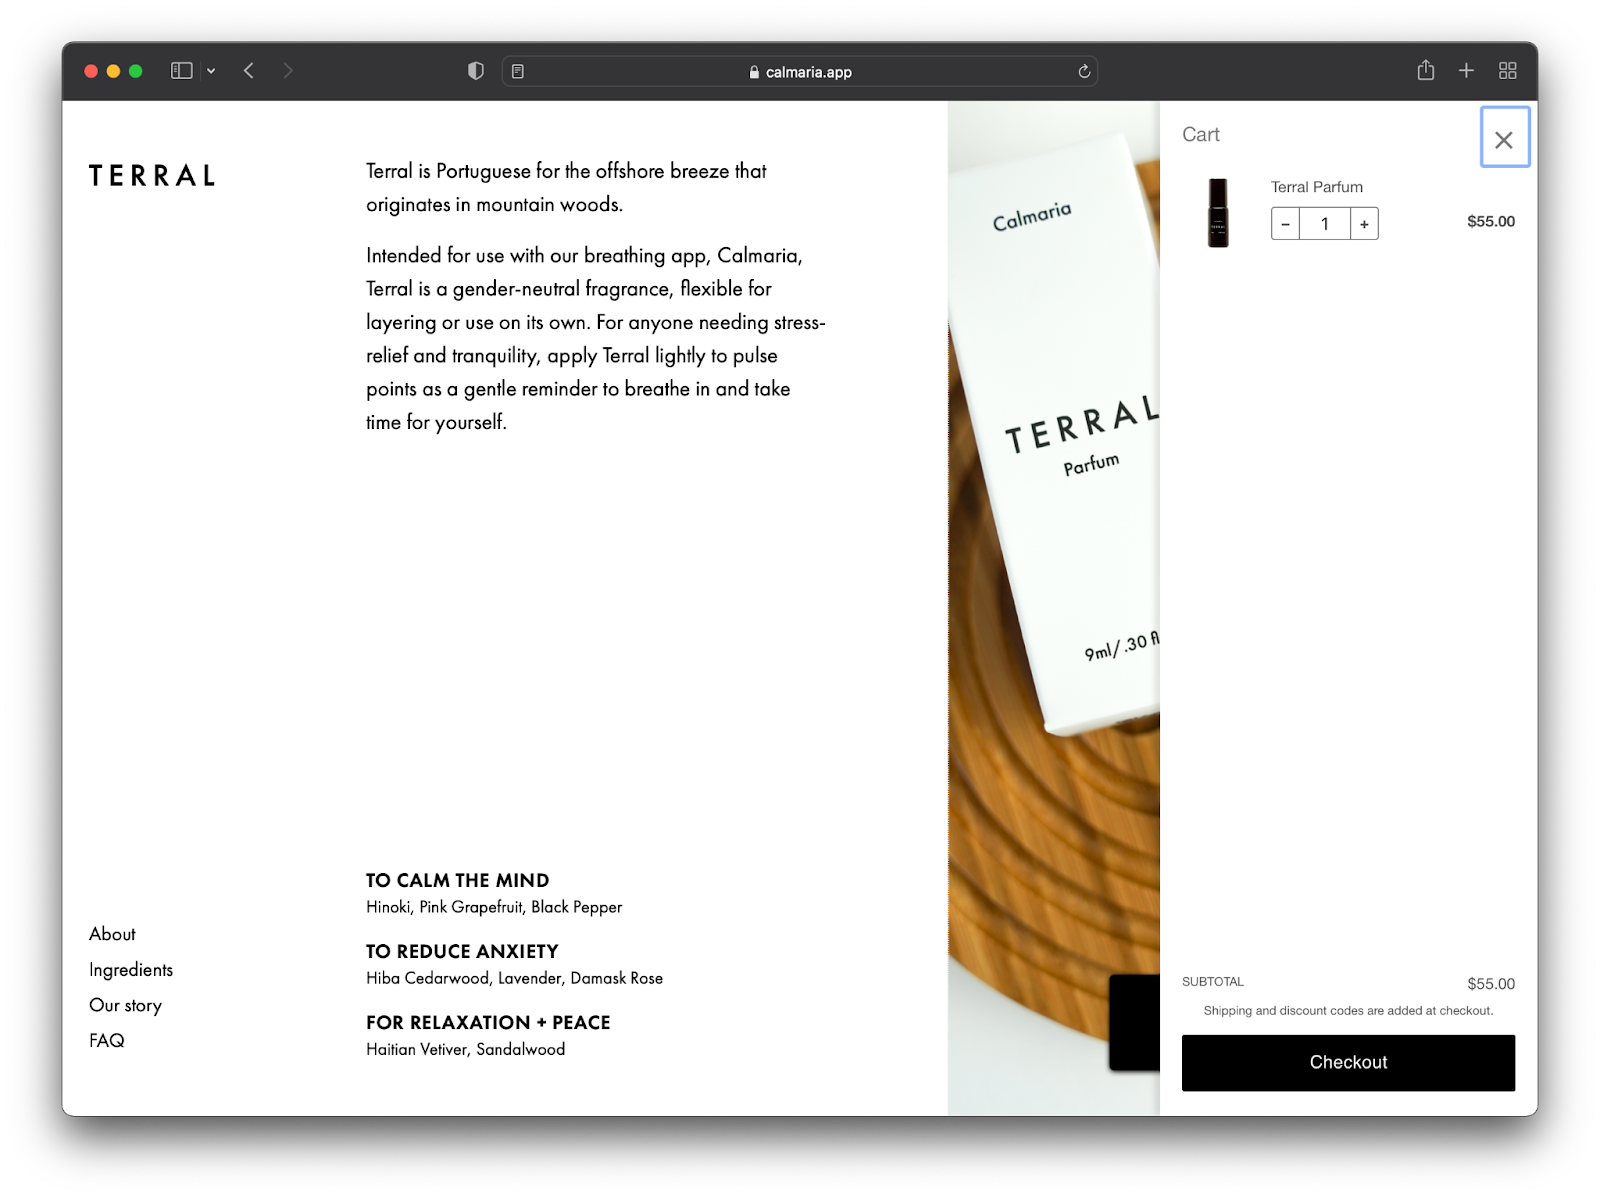Click the Terral Parfum item price $55.00
The height and width of the screenshot is (1198, 1600).
coord(1491,222)
